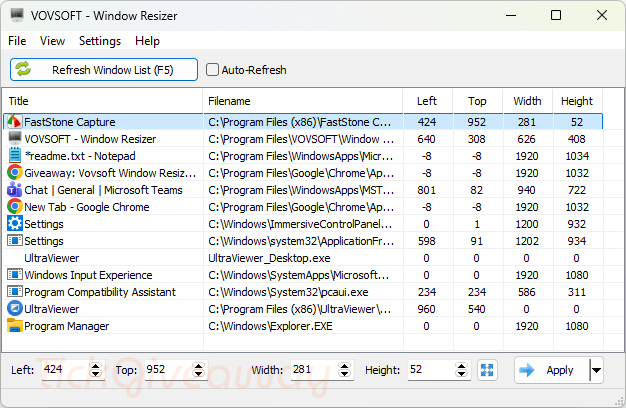Increase the Width value with up arrow

(345, 366)
